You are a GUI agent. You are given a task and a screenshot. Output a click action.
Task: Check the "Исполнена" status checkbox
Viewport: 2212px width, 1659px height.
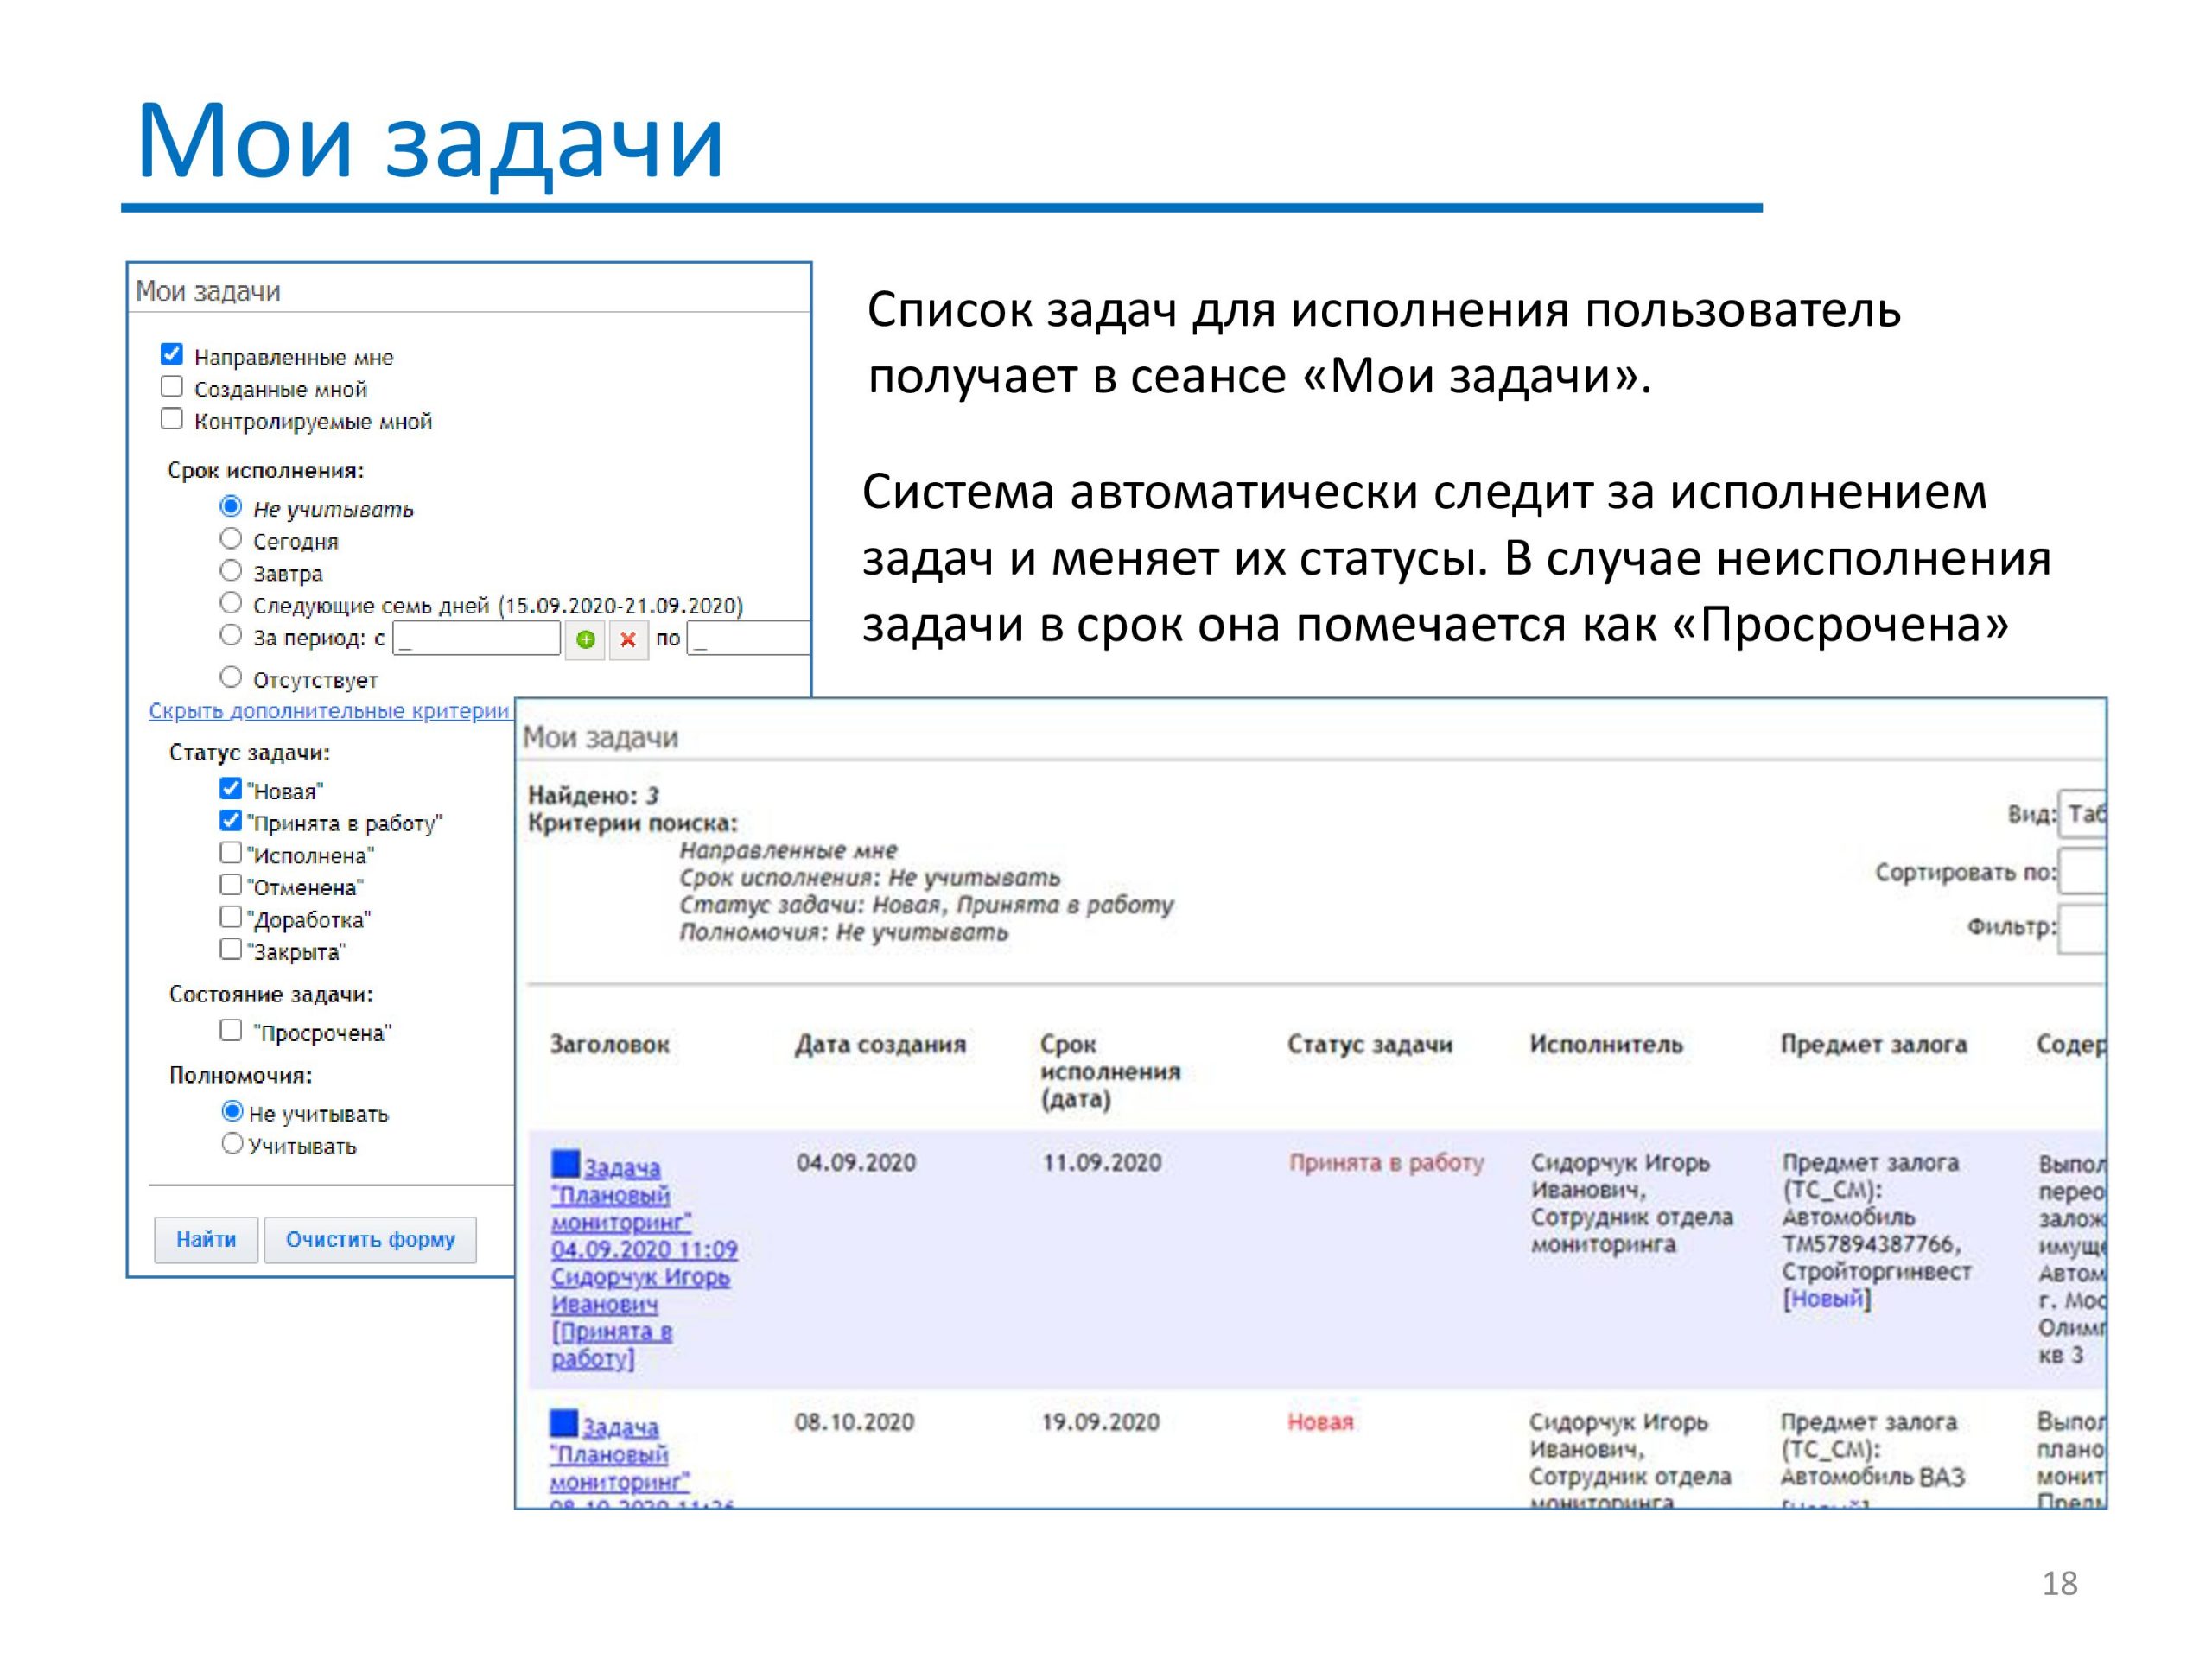tap(231, 852)
